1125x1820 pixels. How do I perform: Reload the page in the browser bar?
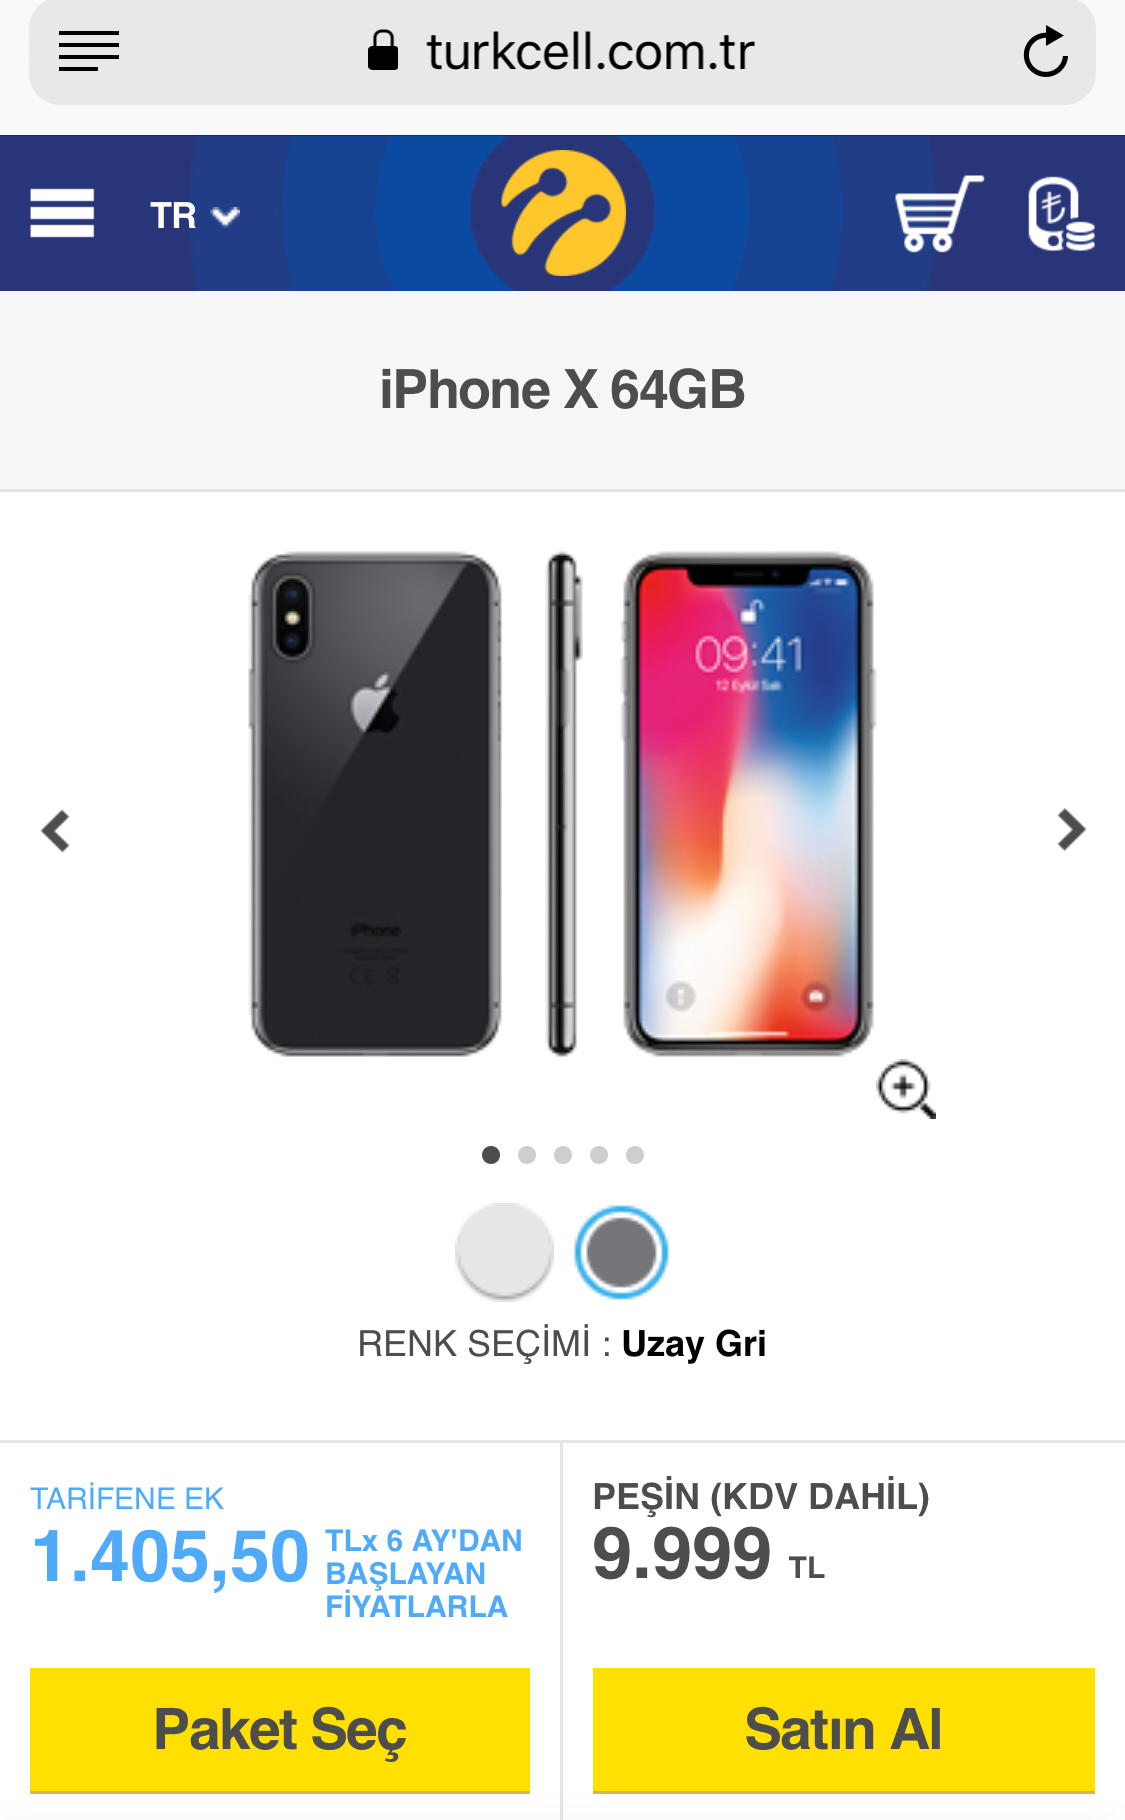(x=1046, y=52)
